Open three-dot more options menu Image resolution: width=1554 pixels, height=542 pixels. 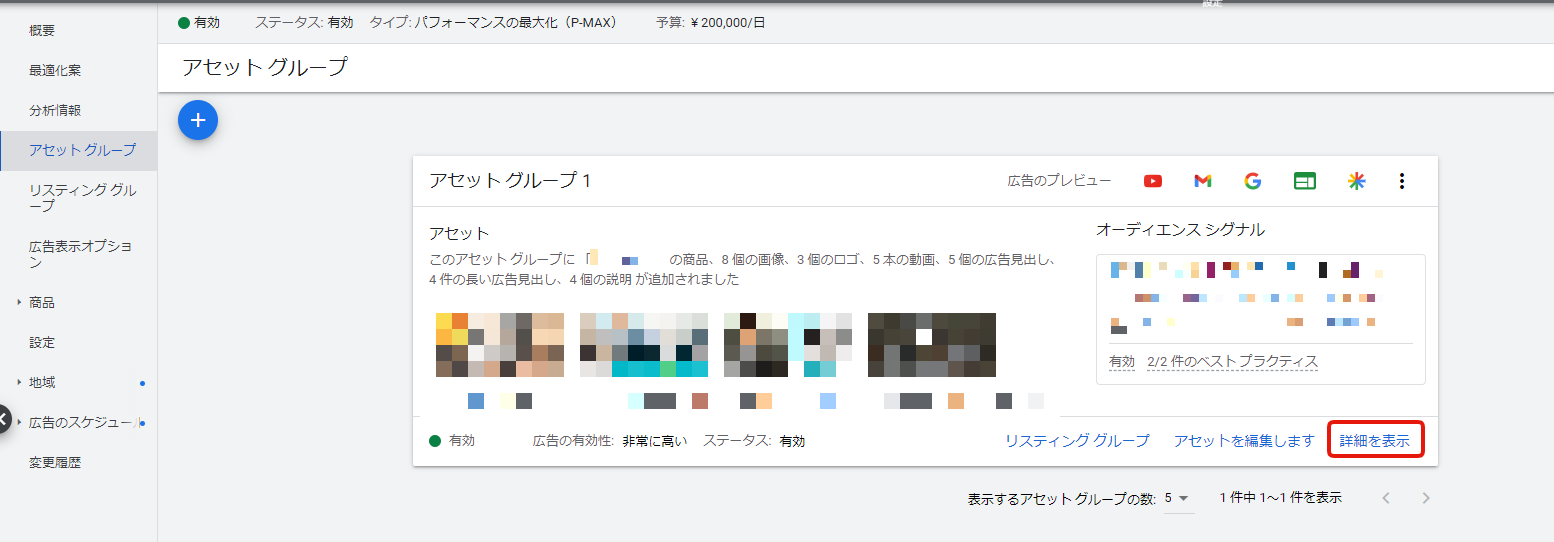[1402, 181]
